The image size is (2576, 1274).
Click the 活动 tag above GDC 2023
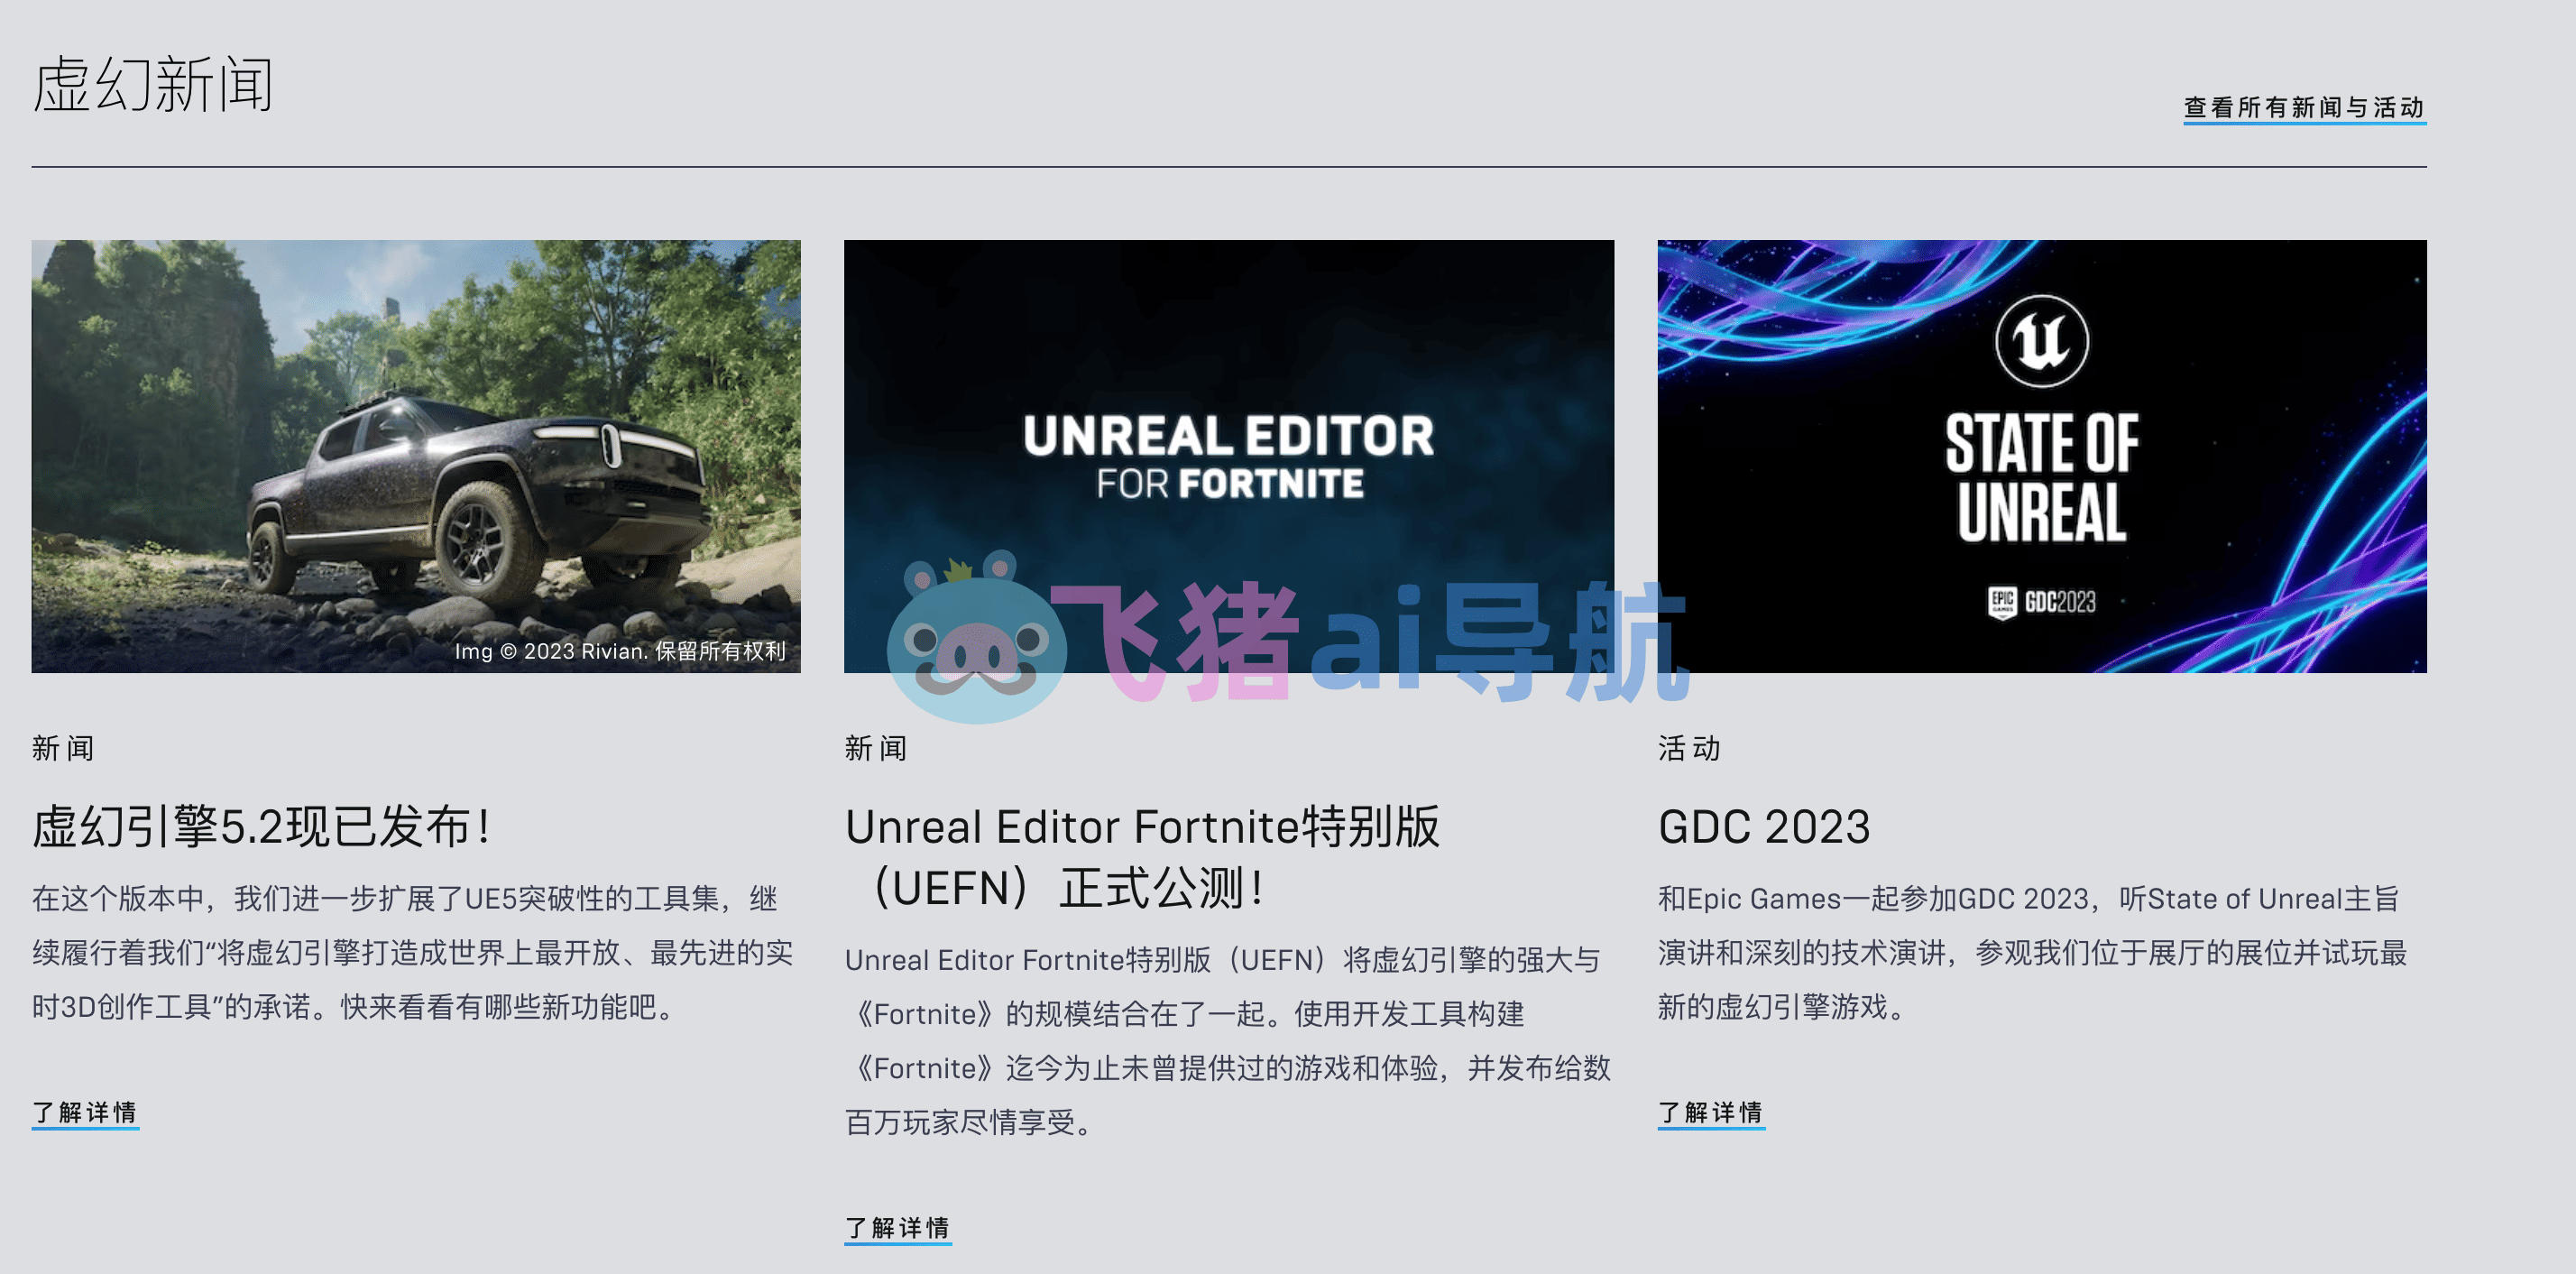tap(1689, 748)
